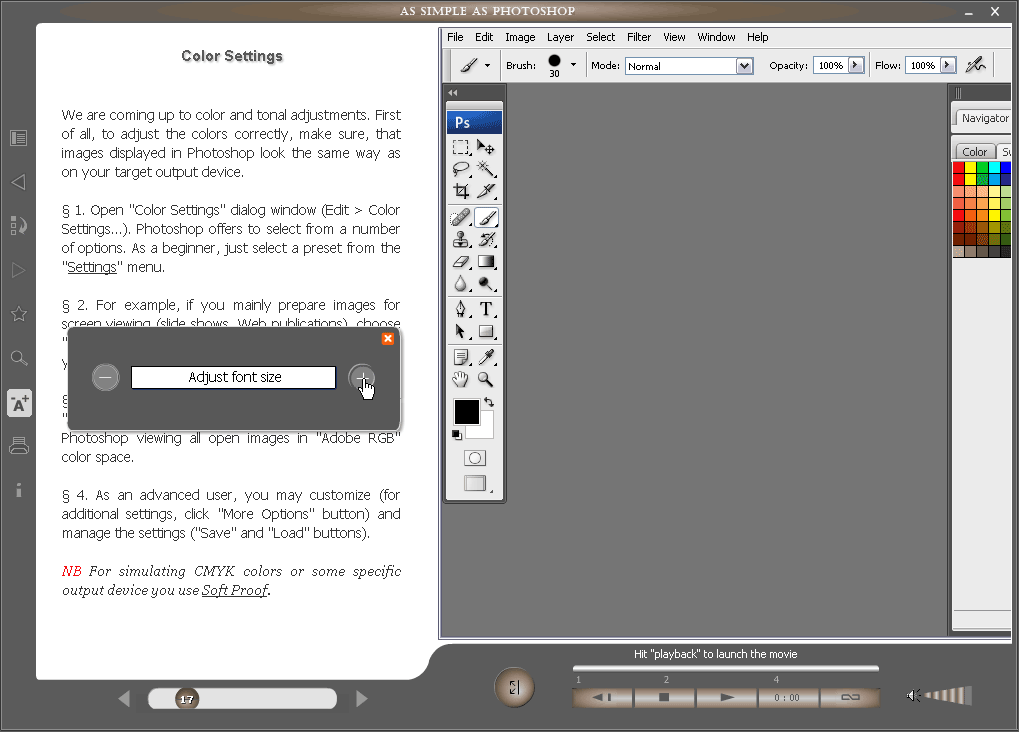Select the Move tool

click(x=485, y=147)
